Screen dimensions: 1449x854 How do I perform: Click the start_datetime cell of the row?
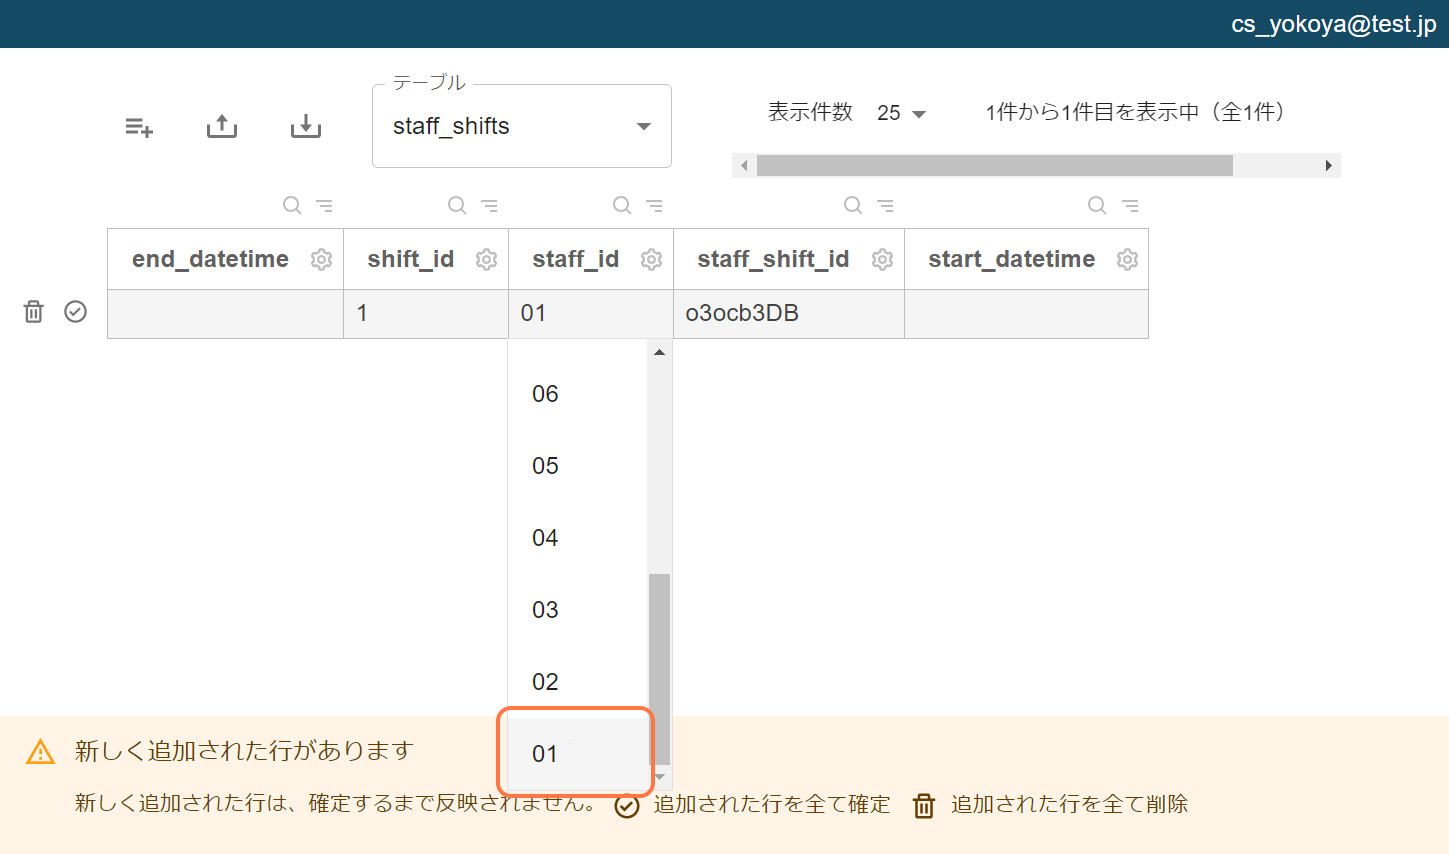1026,314
